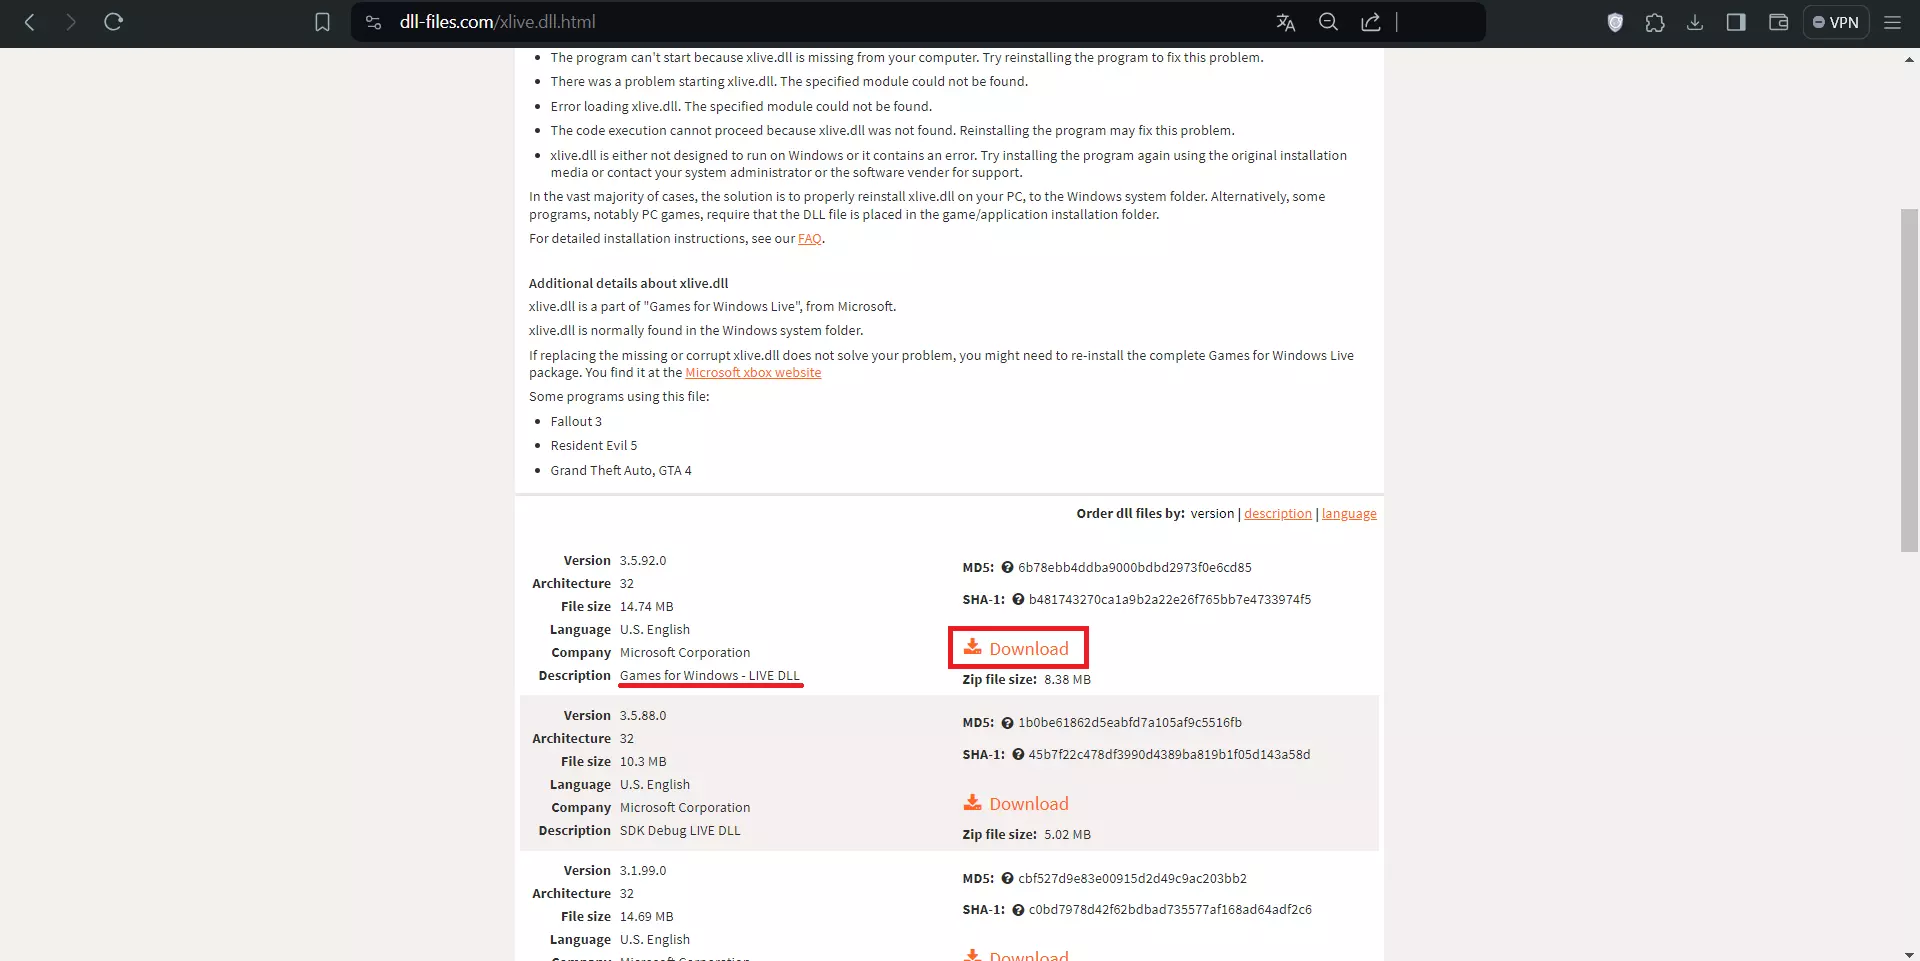Click the version number 3.5.92.0

tap(643, 561)
